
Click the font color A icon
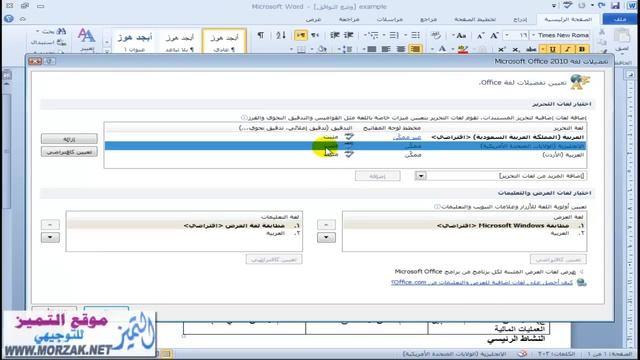pos(442,49)
